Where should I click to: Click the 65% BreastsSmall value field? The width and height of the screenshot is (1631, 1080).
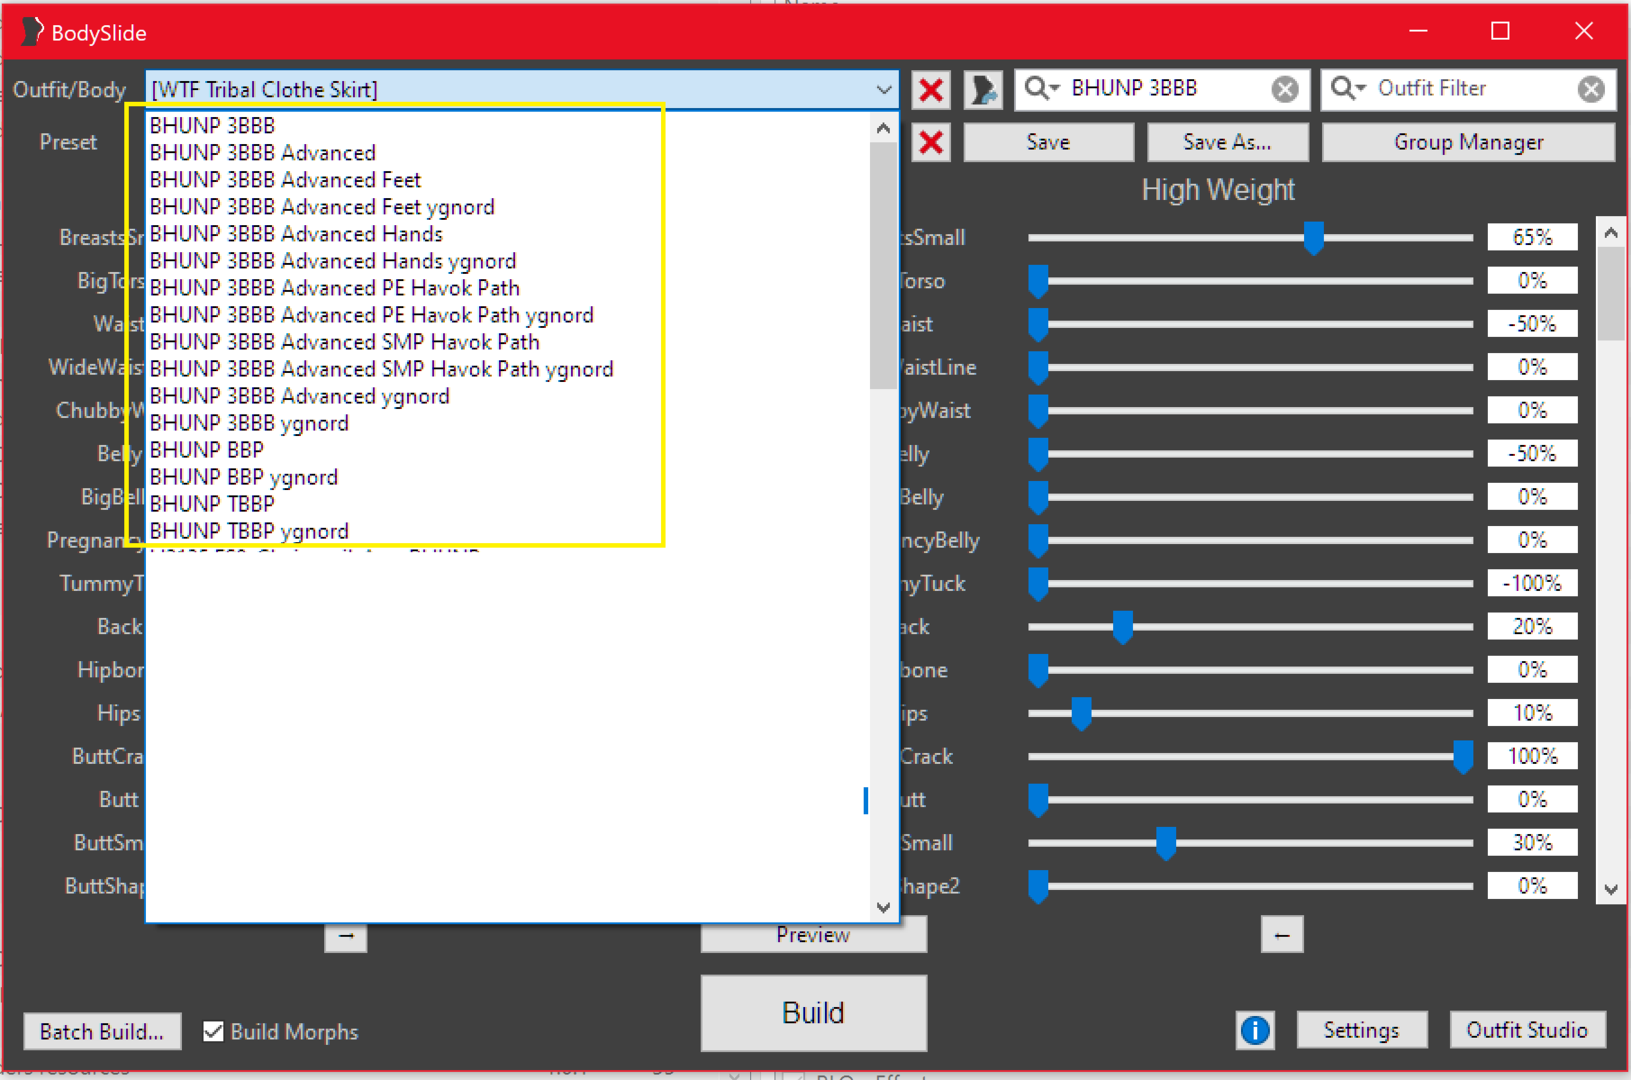(1532, 238)
